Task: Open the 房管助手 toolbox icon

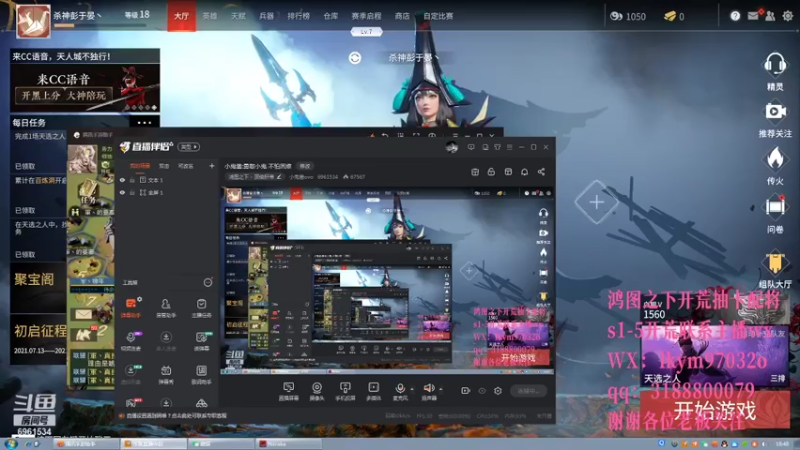Action: pyautogui.click(x=166, y=308)
